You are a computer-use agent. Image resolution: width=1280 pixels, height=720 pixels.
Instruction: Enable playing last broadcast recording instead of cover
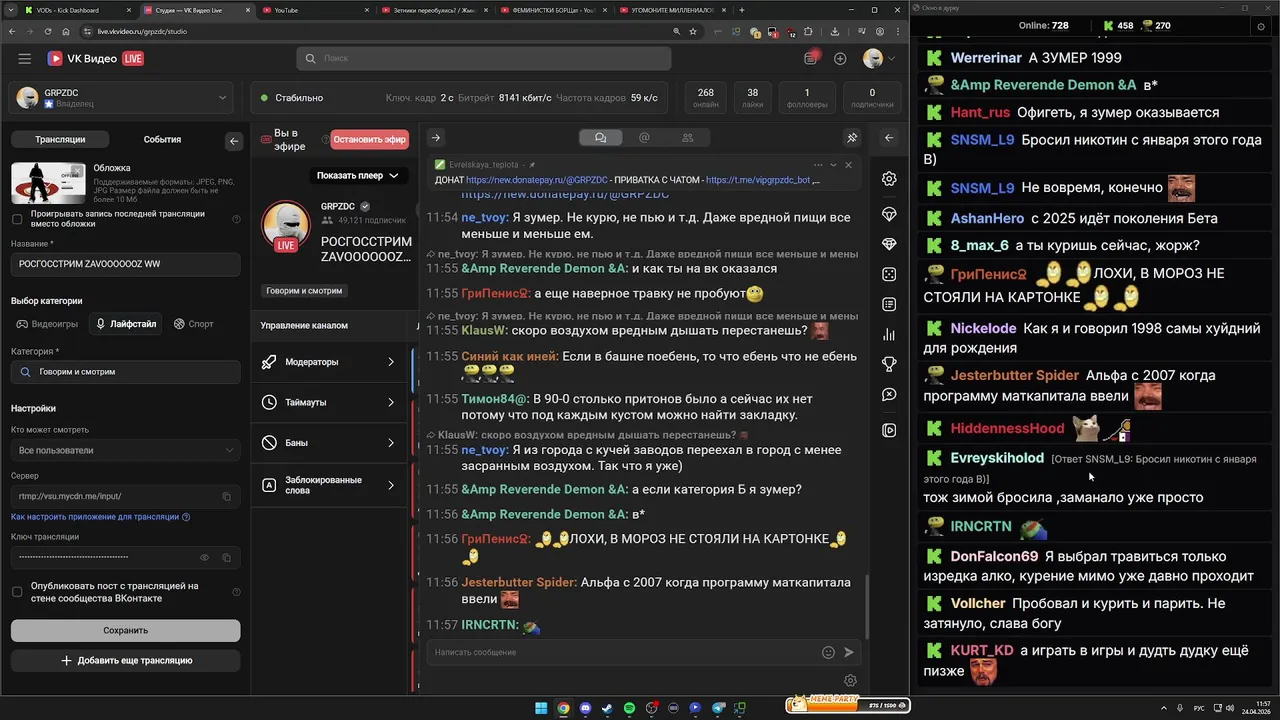(17, 219)
